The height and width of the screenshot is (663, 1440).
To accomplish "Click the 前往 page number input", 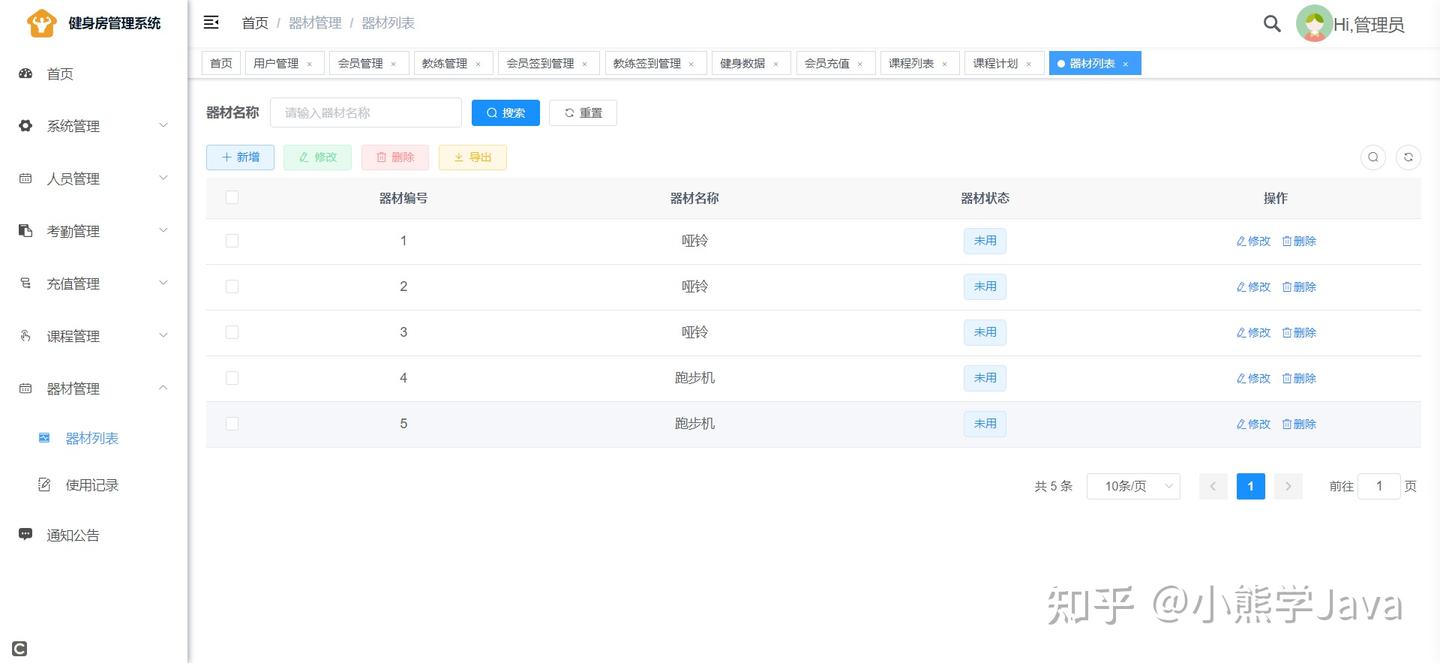I will coord(1379,486).
